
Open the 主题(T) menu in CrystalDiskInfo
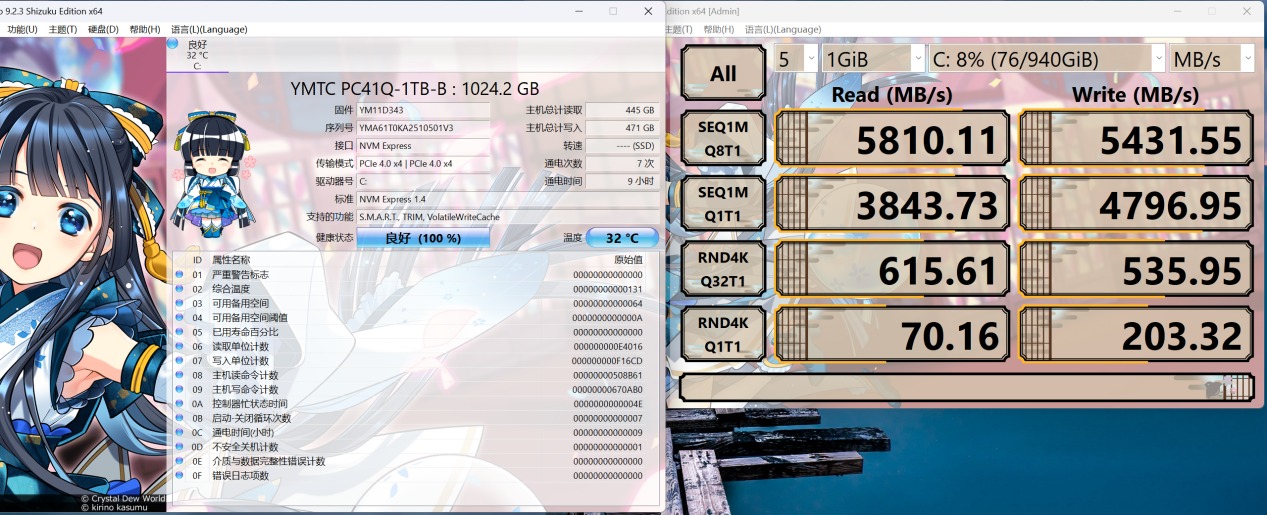63,29
